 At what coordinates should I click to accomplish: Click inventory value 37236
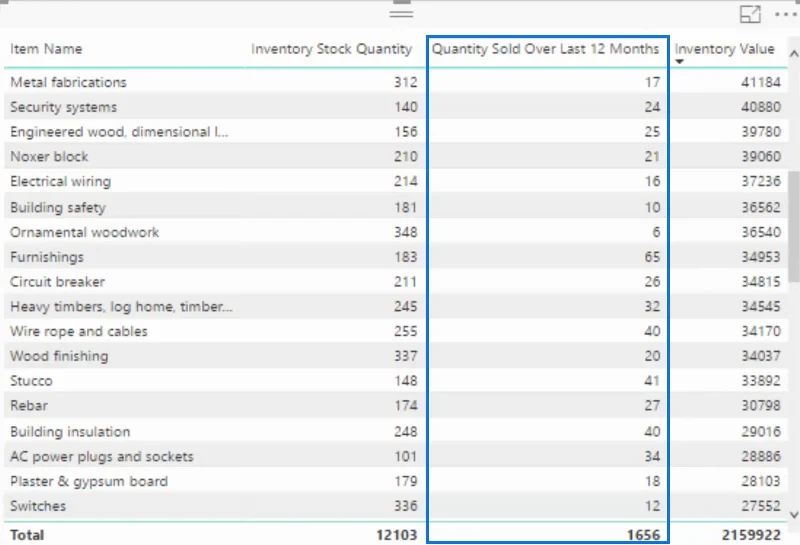click(x=761, y=181)
